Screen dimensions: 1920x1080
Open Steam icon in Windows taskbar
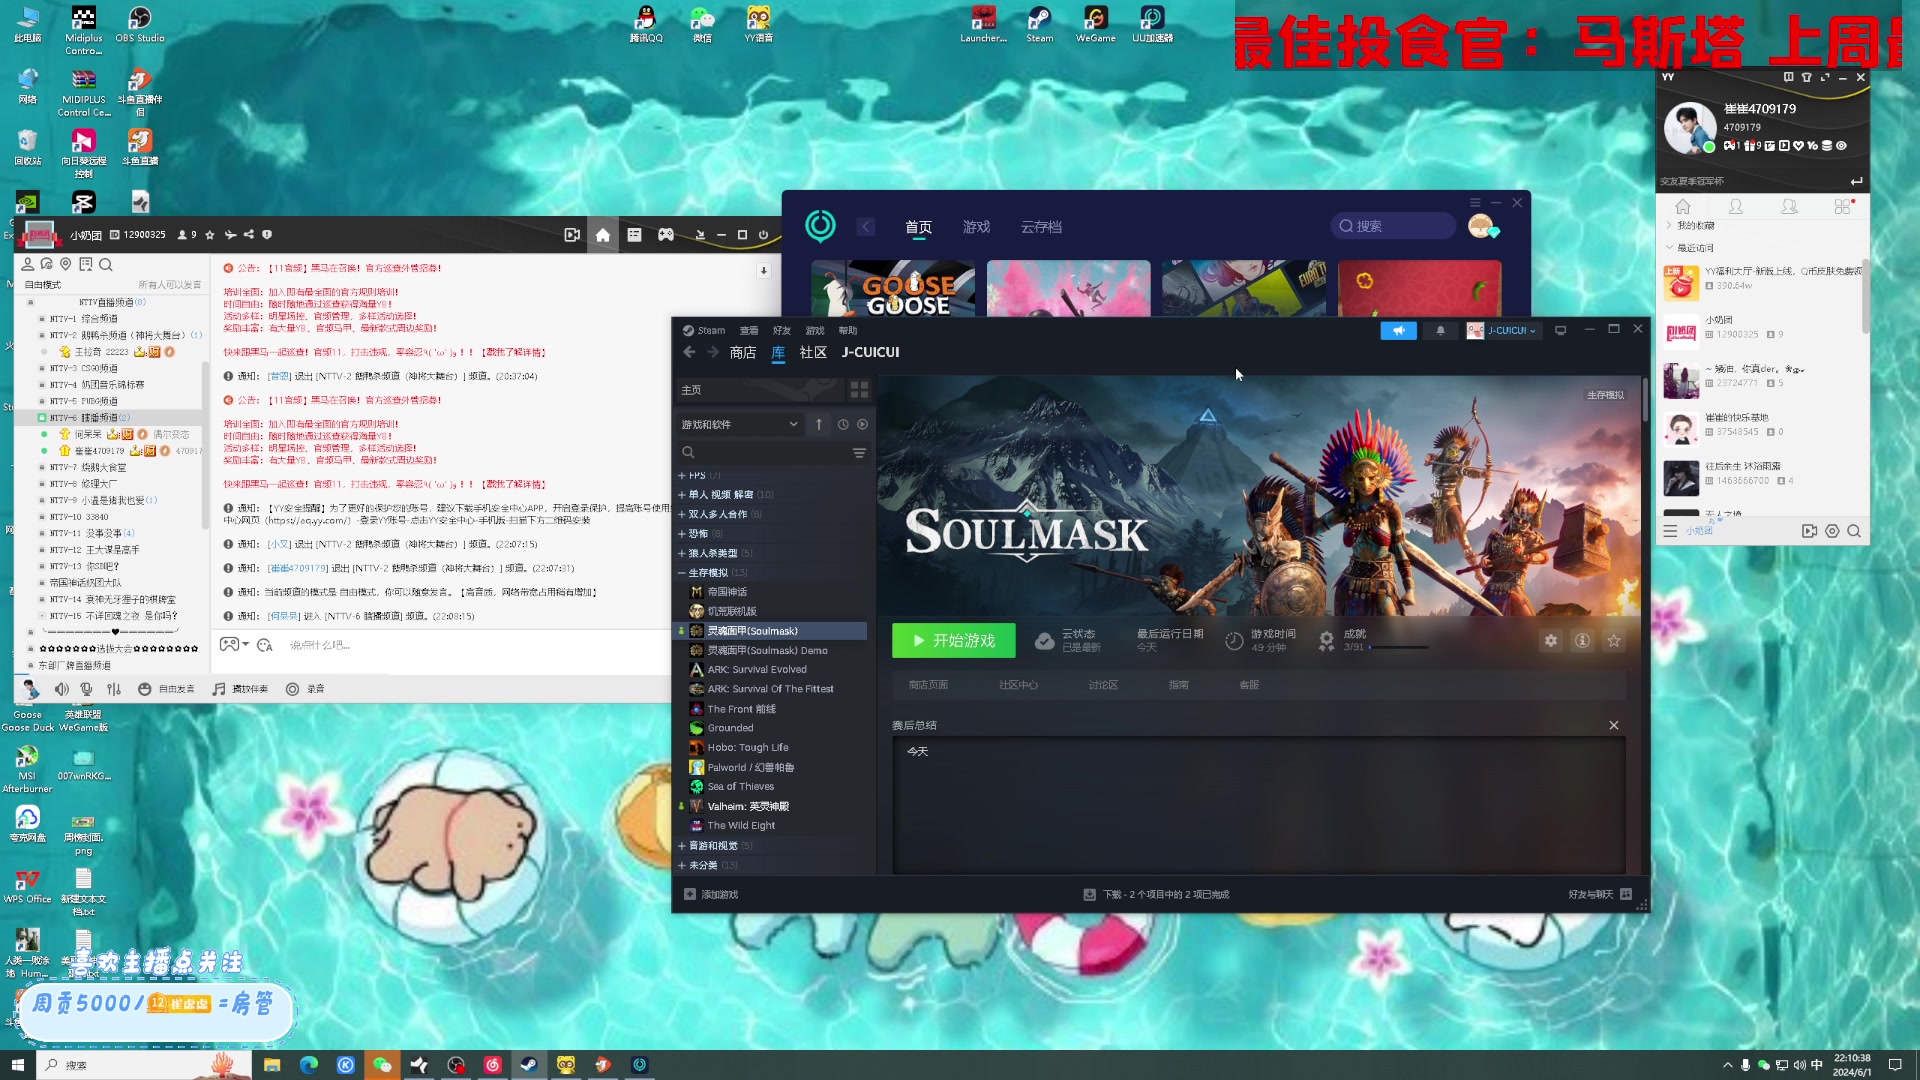click(529, 1065)
